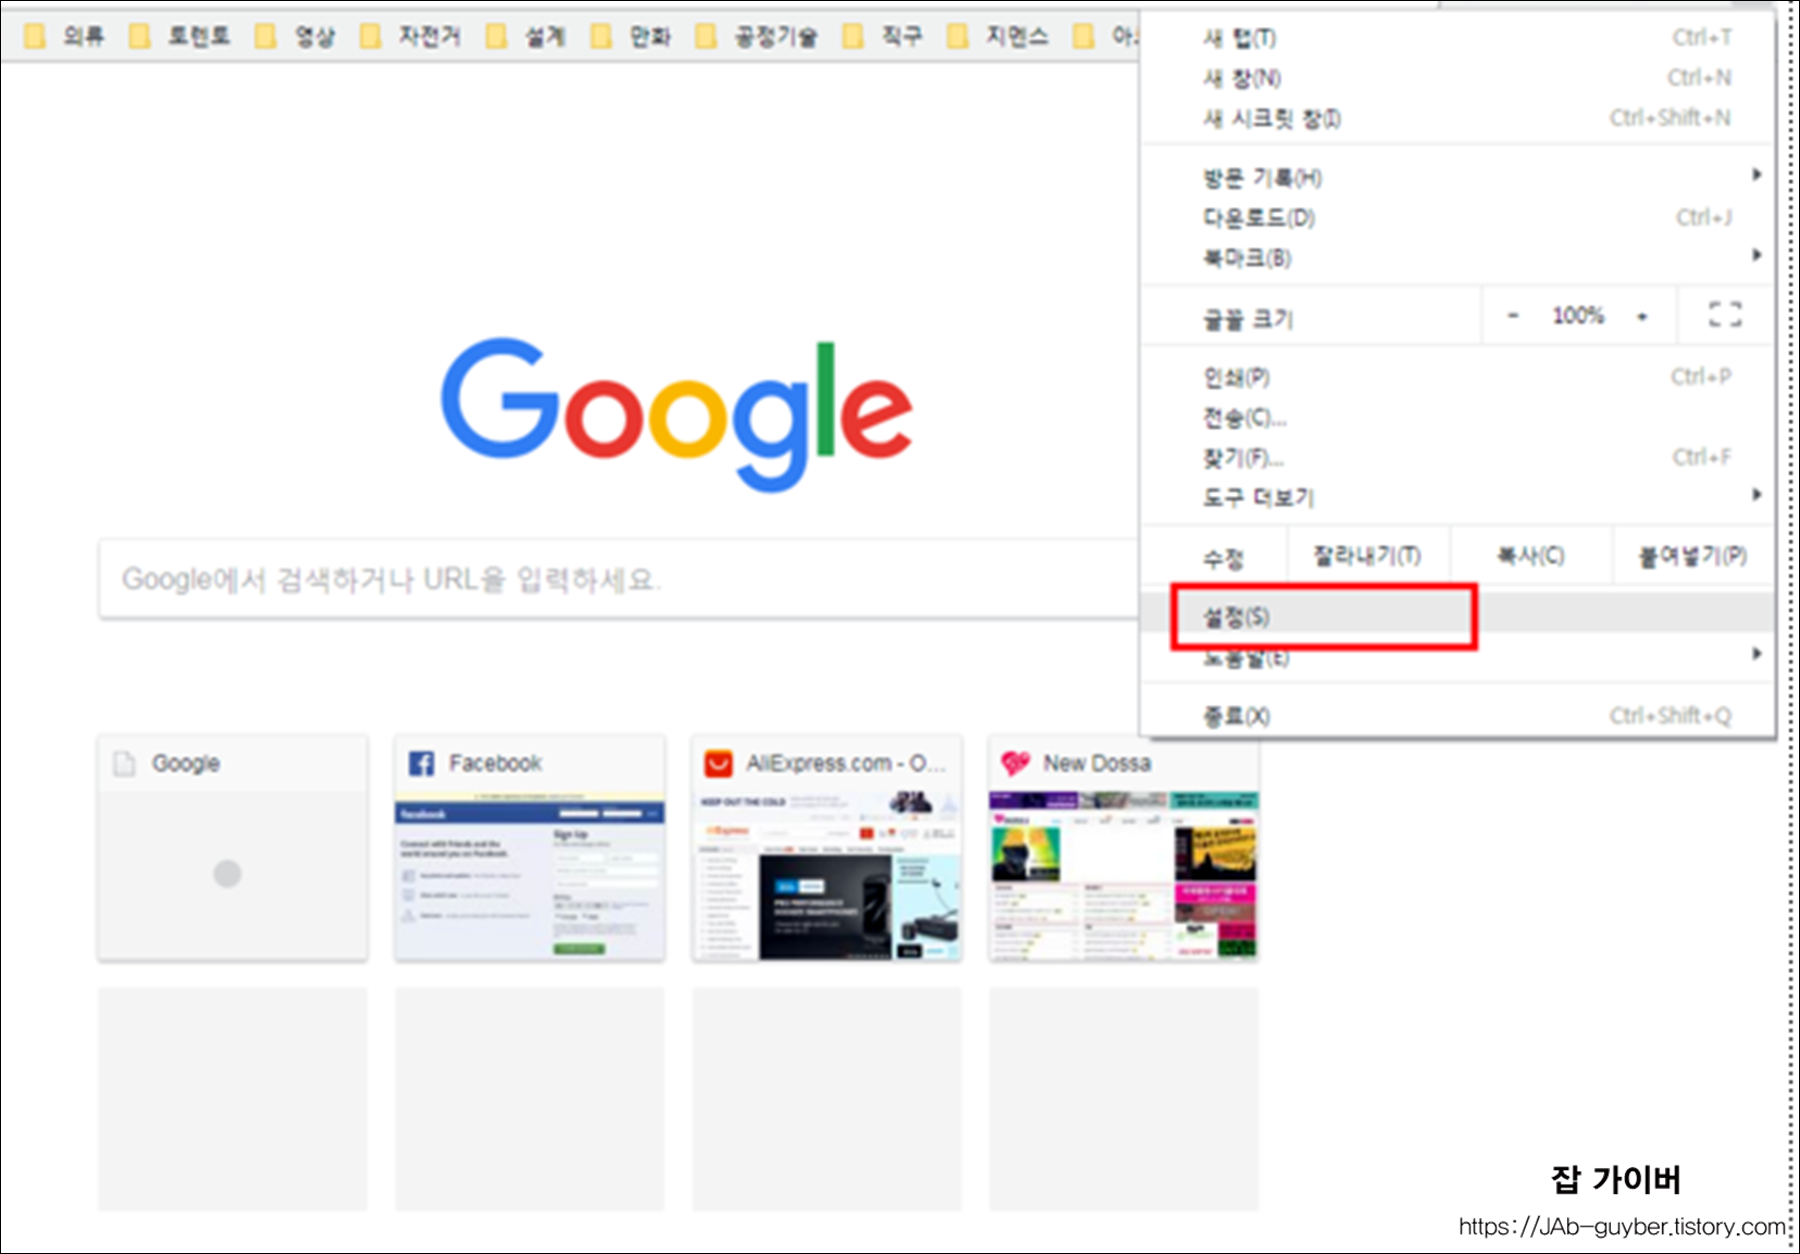Focus the Google search or URL box

click(x=620, y=579)
